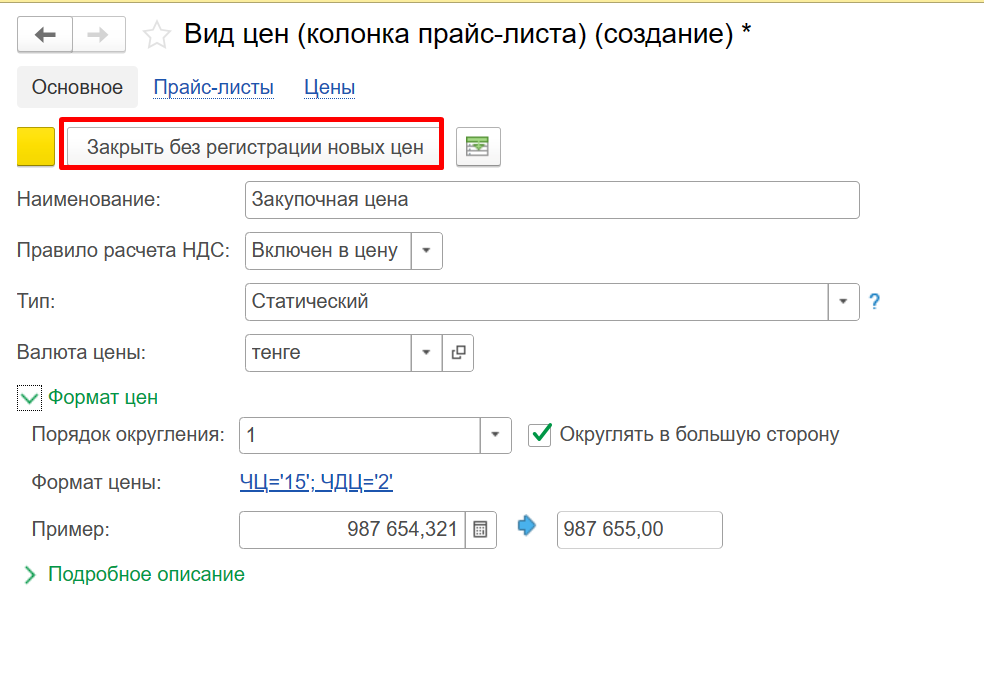Click the forward navigation arrow
This screenshot has height=681, width=984.
pos(98,35)
